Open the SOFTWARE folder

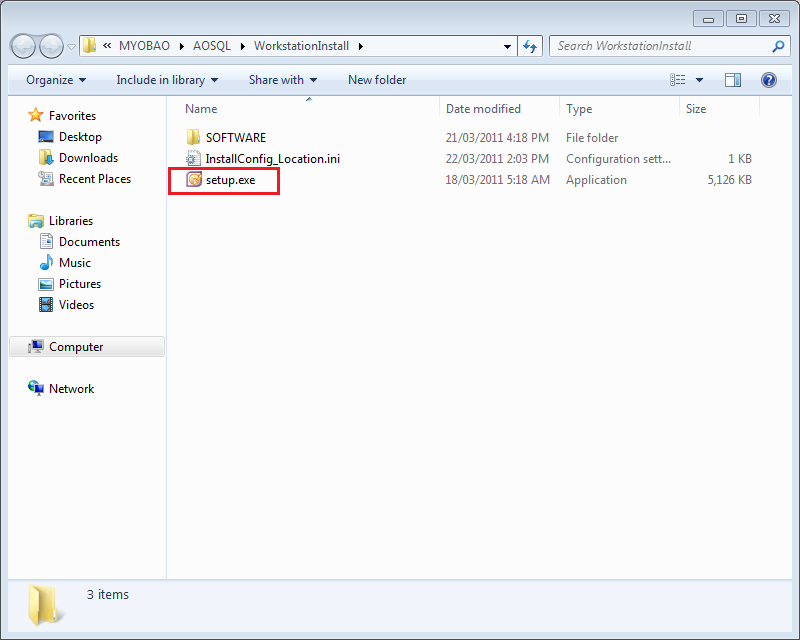tap(235, 138)
